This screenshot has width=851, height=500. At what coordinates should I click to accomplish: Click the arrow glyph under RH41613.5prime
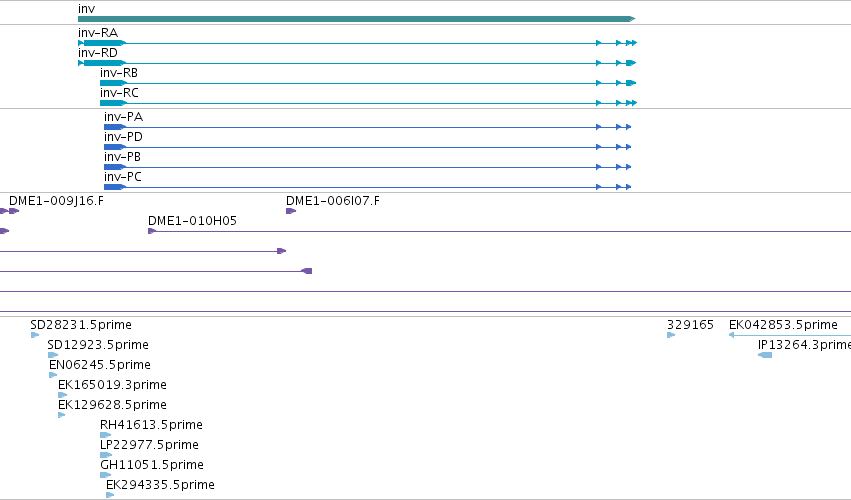[x=105, y=435]
